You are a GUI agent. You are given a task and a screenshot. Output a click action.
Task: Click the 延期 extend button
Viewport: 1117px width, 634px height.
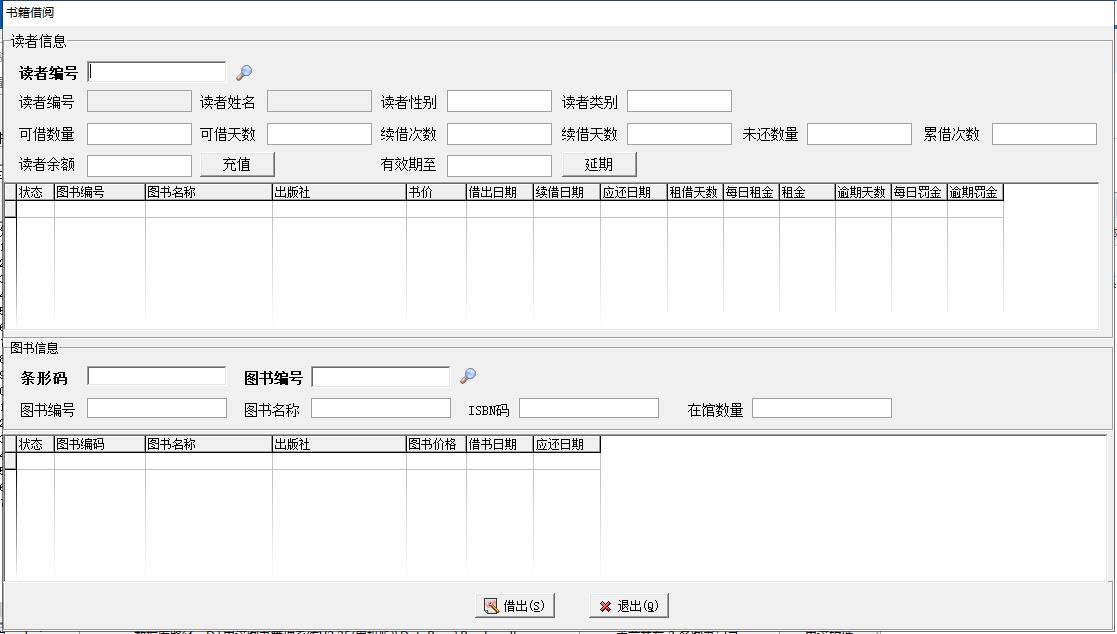599,165
